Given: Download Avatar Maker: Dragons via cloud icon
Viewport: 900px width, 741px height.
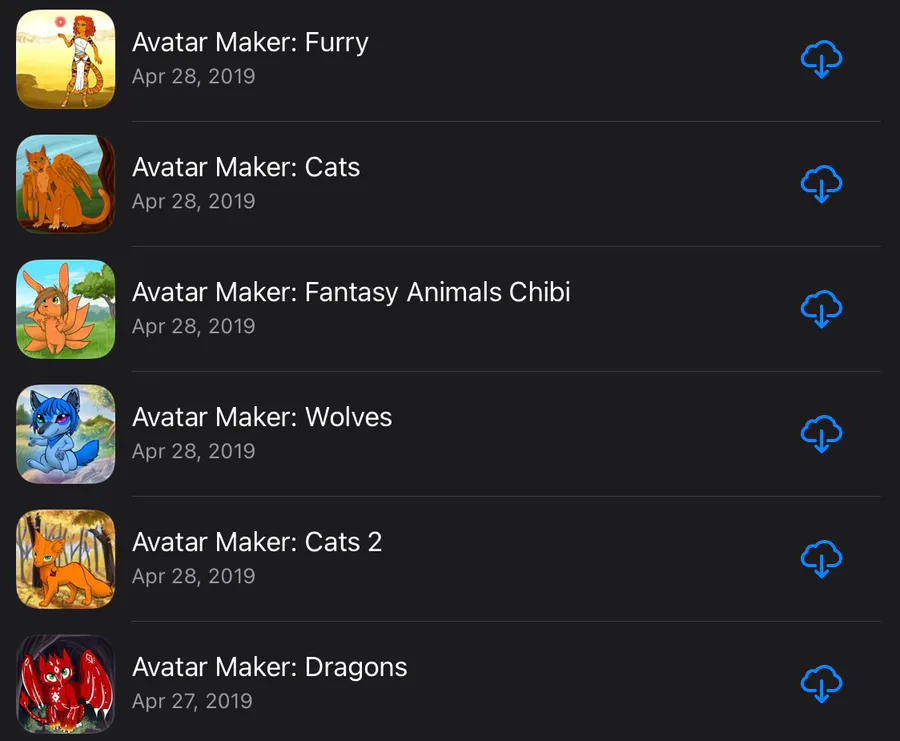Looking at the screenshot, I should (821, 684).
